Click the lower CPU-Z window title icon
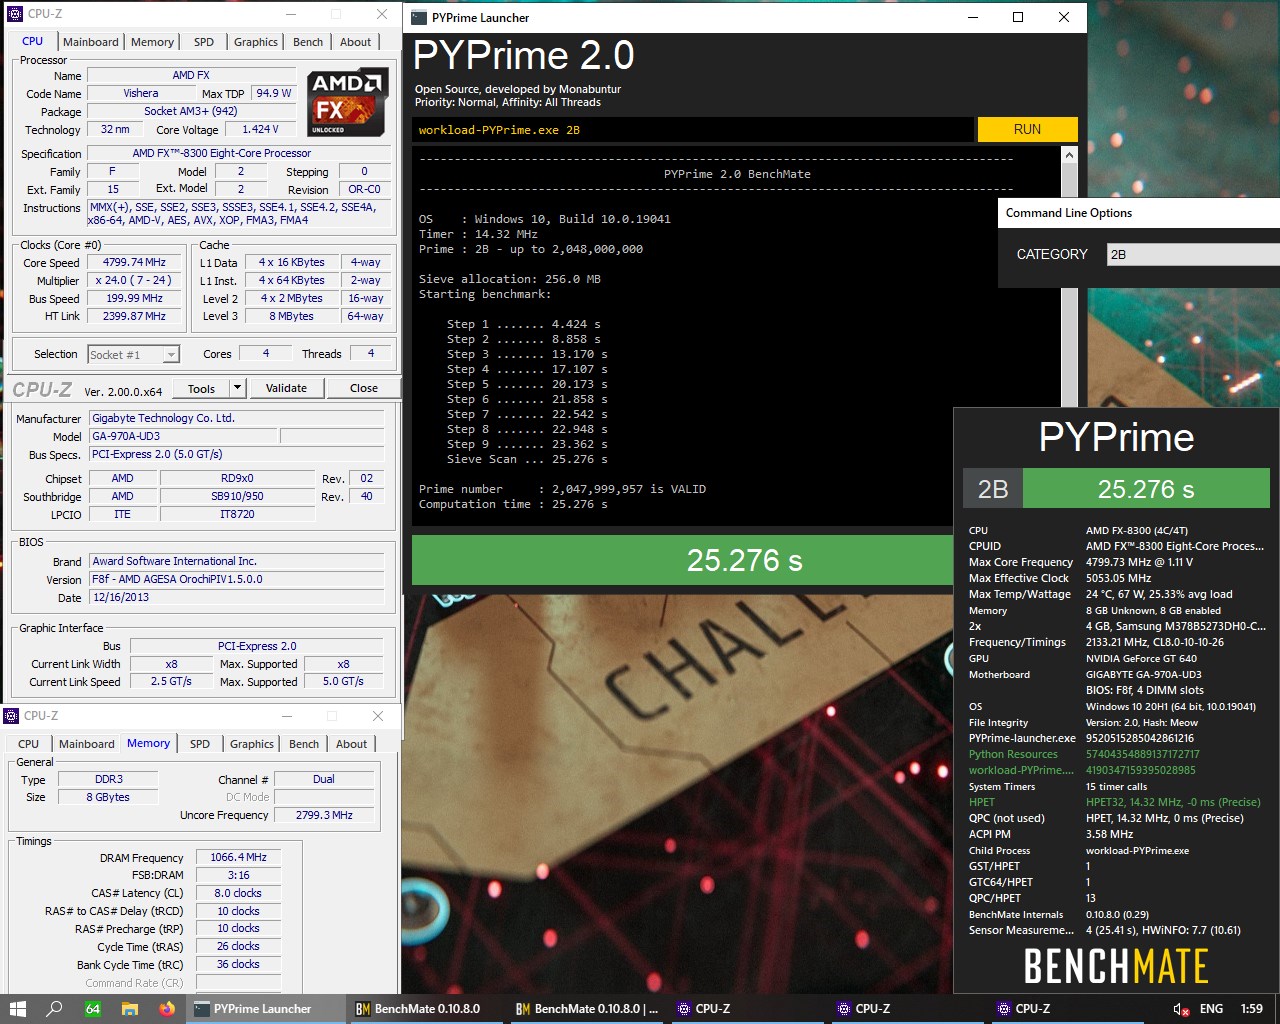Screen dimensions: 1280x1024 point(11,715)
